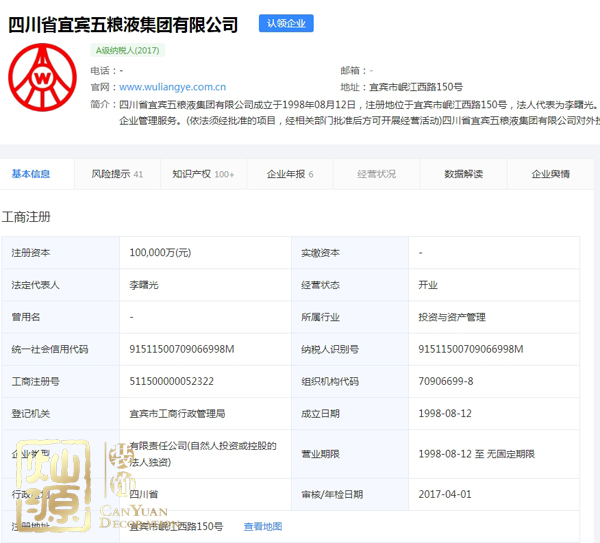600x543 pixels.
Task: Click the company title 四川省宜宾五粮液集团有限公司
Action: pos(123,25)
